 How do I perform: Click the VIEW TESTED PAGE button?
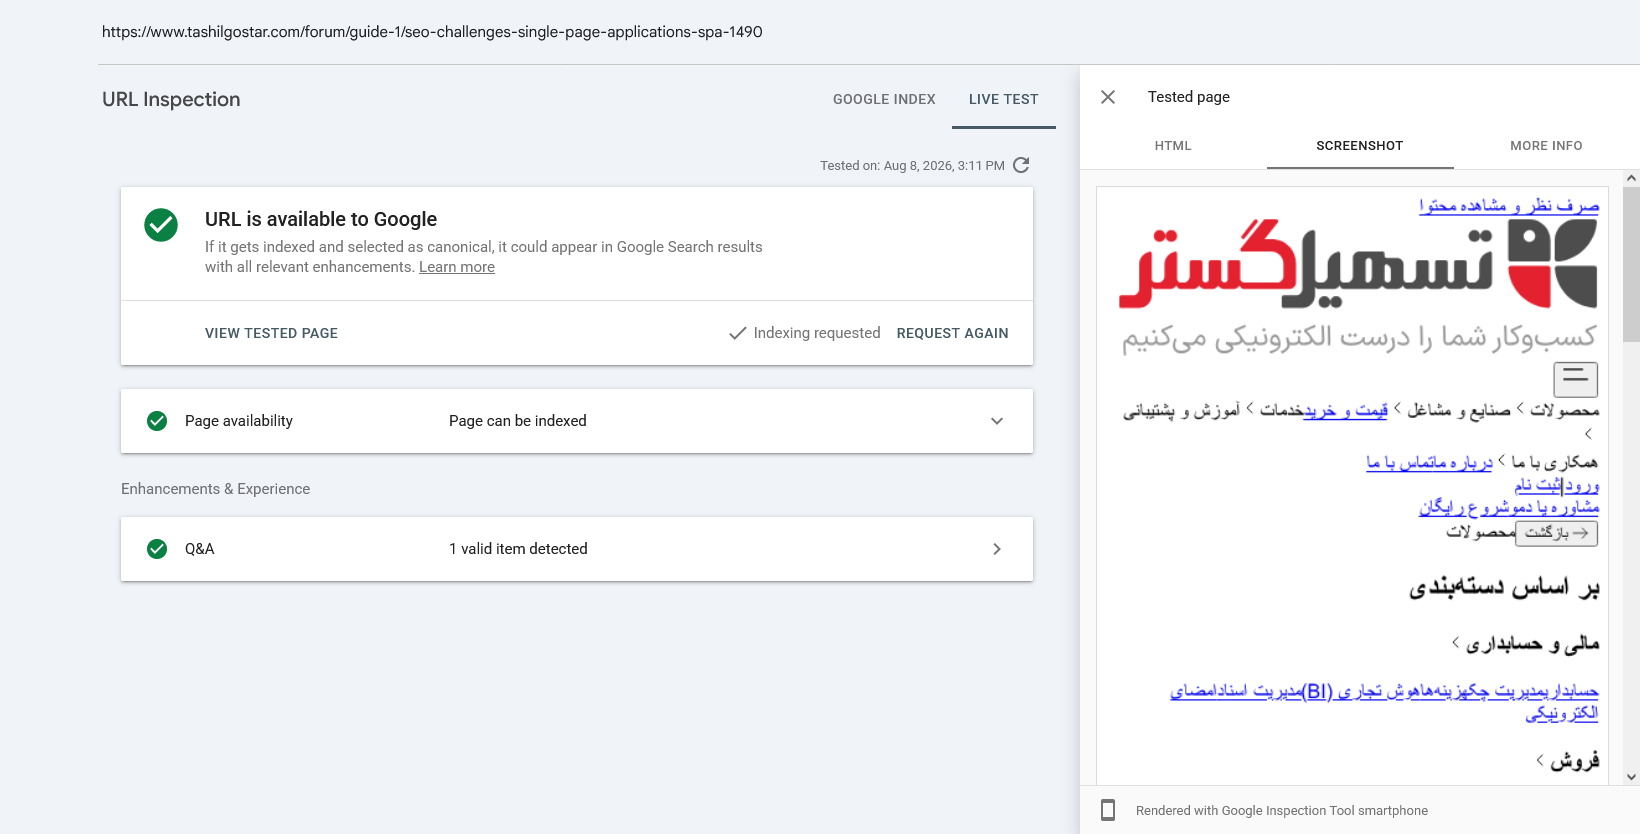pos(271,333)
